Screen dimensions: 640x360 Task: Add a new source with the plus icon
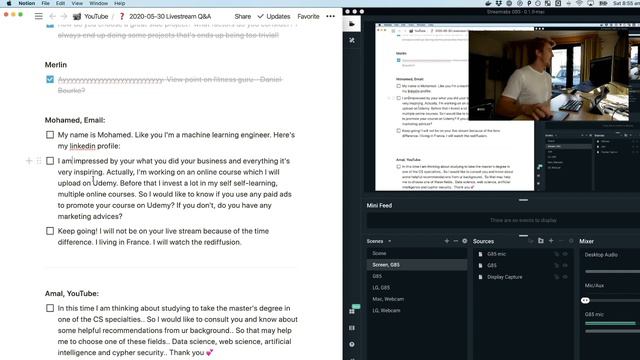click(x=551, y=241)
